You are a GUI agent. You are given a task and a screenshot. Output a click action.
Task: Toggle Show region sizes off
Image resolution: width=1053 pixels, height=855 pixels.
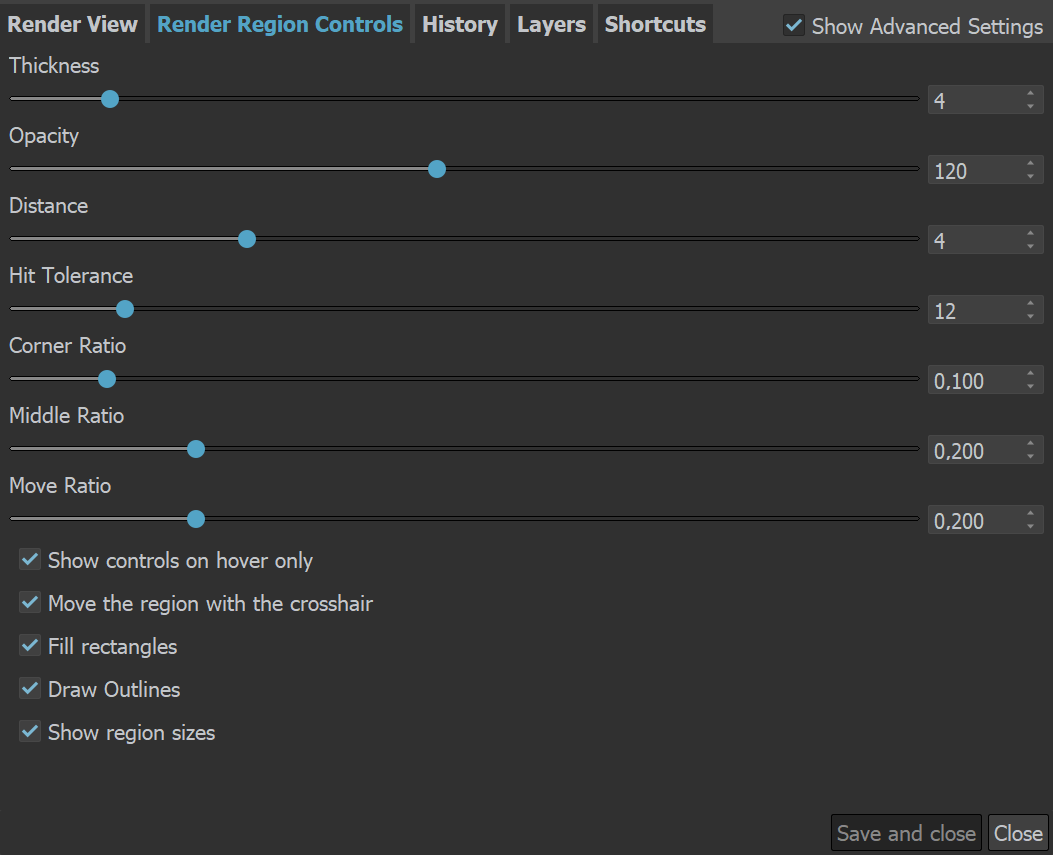point(29,731)
